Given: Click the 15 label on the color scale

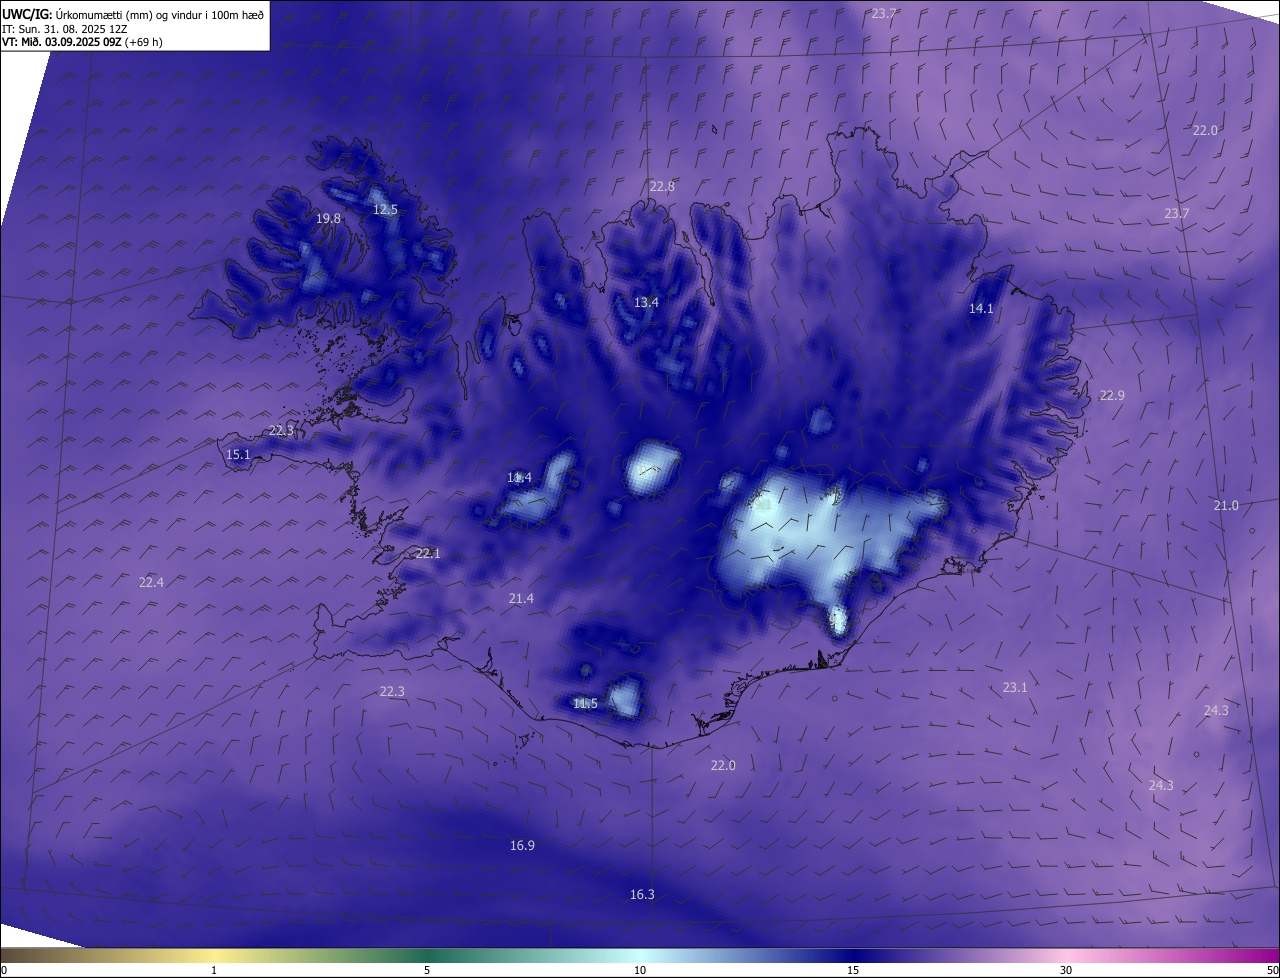Looking at the screenshot, I should click(853, 970).
